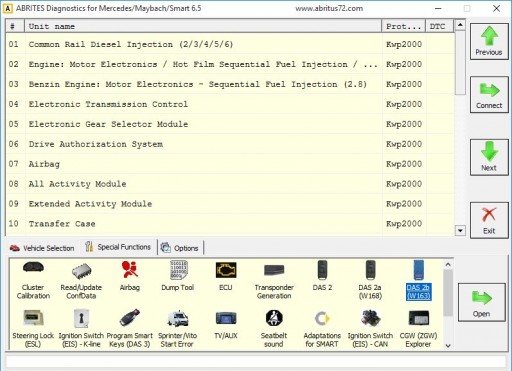Click the # column header
This screenshot has width=512, height=371.
tap(15, 26)
